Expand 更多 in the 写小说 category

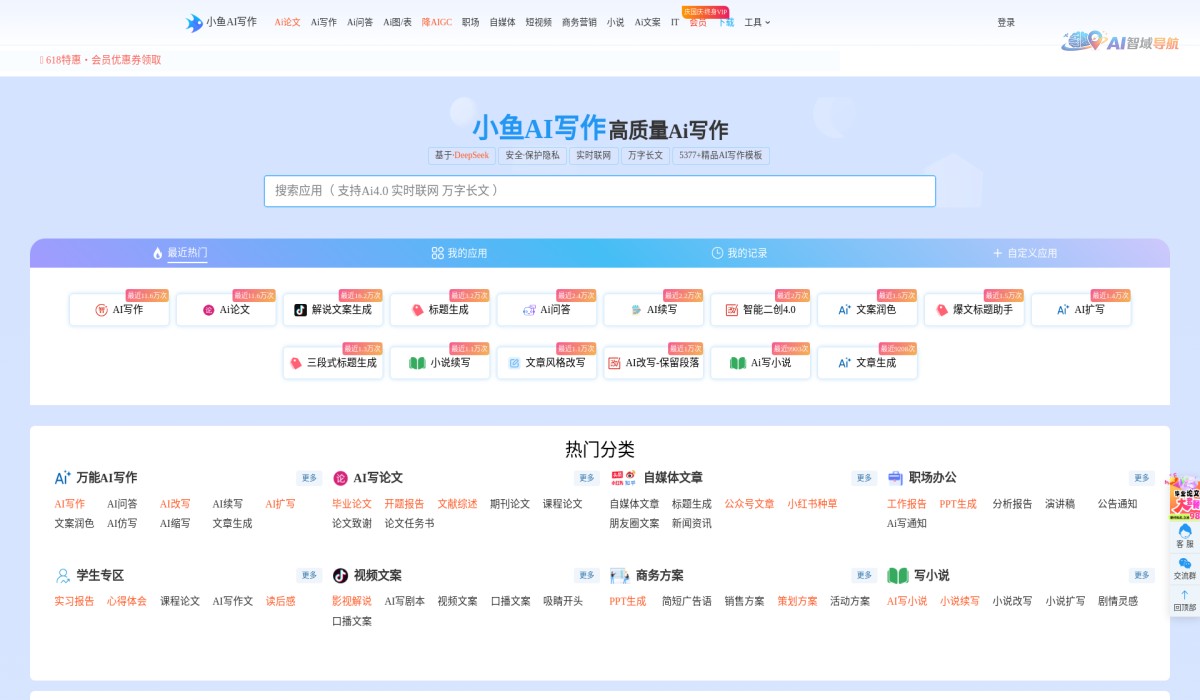[1140, 576]
